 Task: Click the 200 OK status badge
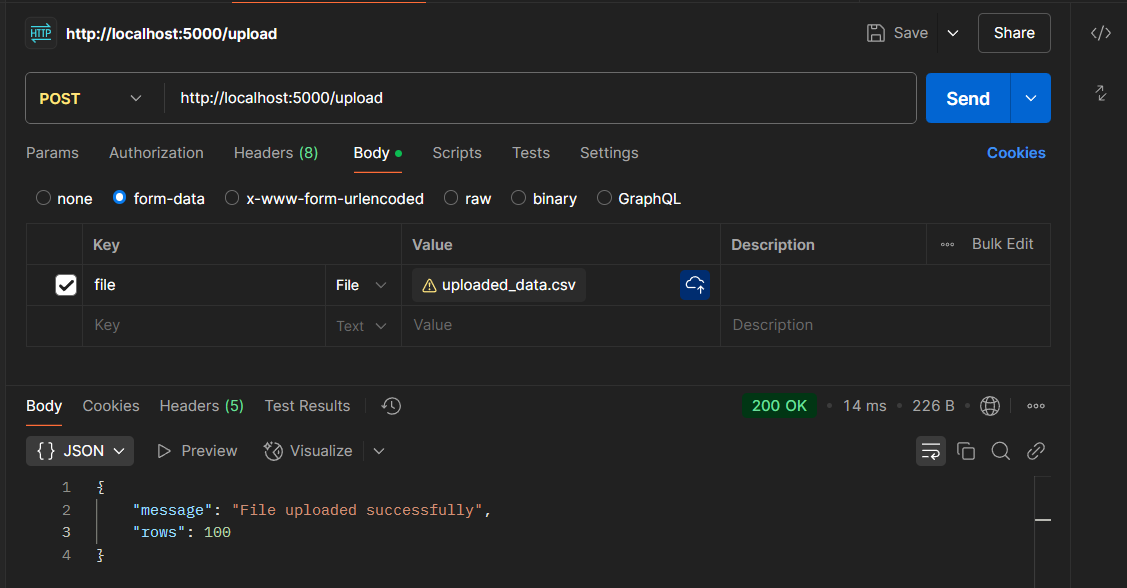coord(779,406)
